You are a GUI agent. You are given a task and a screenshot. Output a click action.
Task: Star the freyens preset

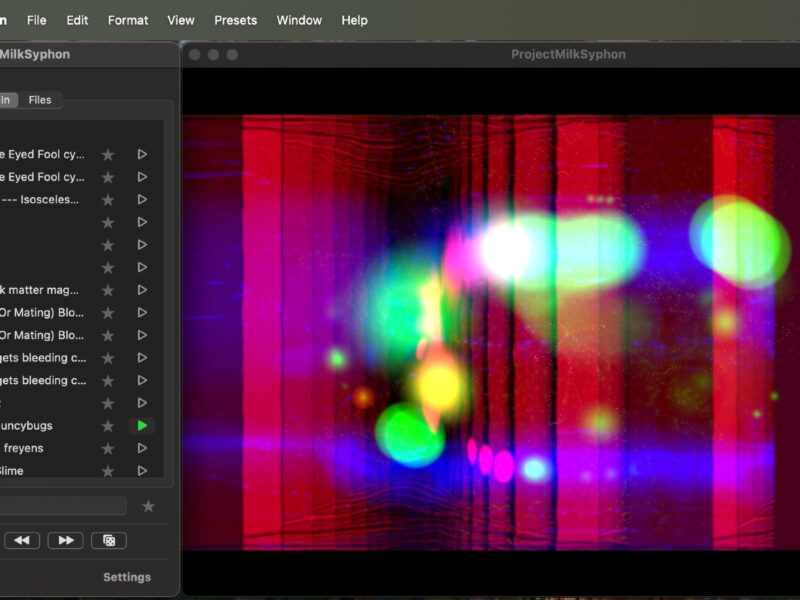tap(108, 449)
